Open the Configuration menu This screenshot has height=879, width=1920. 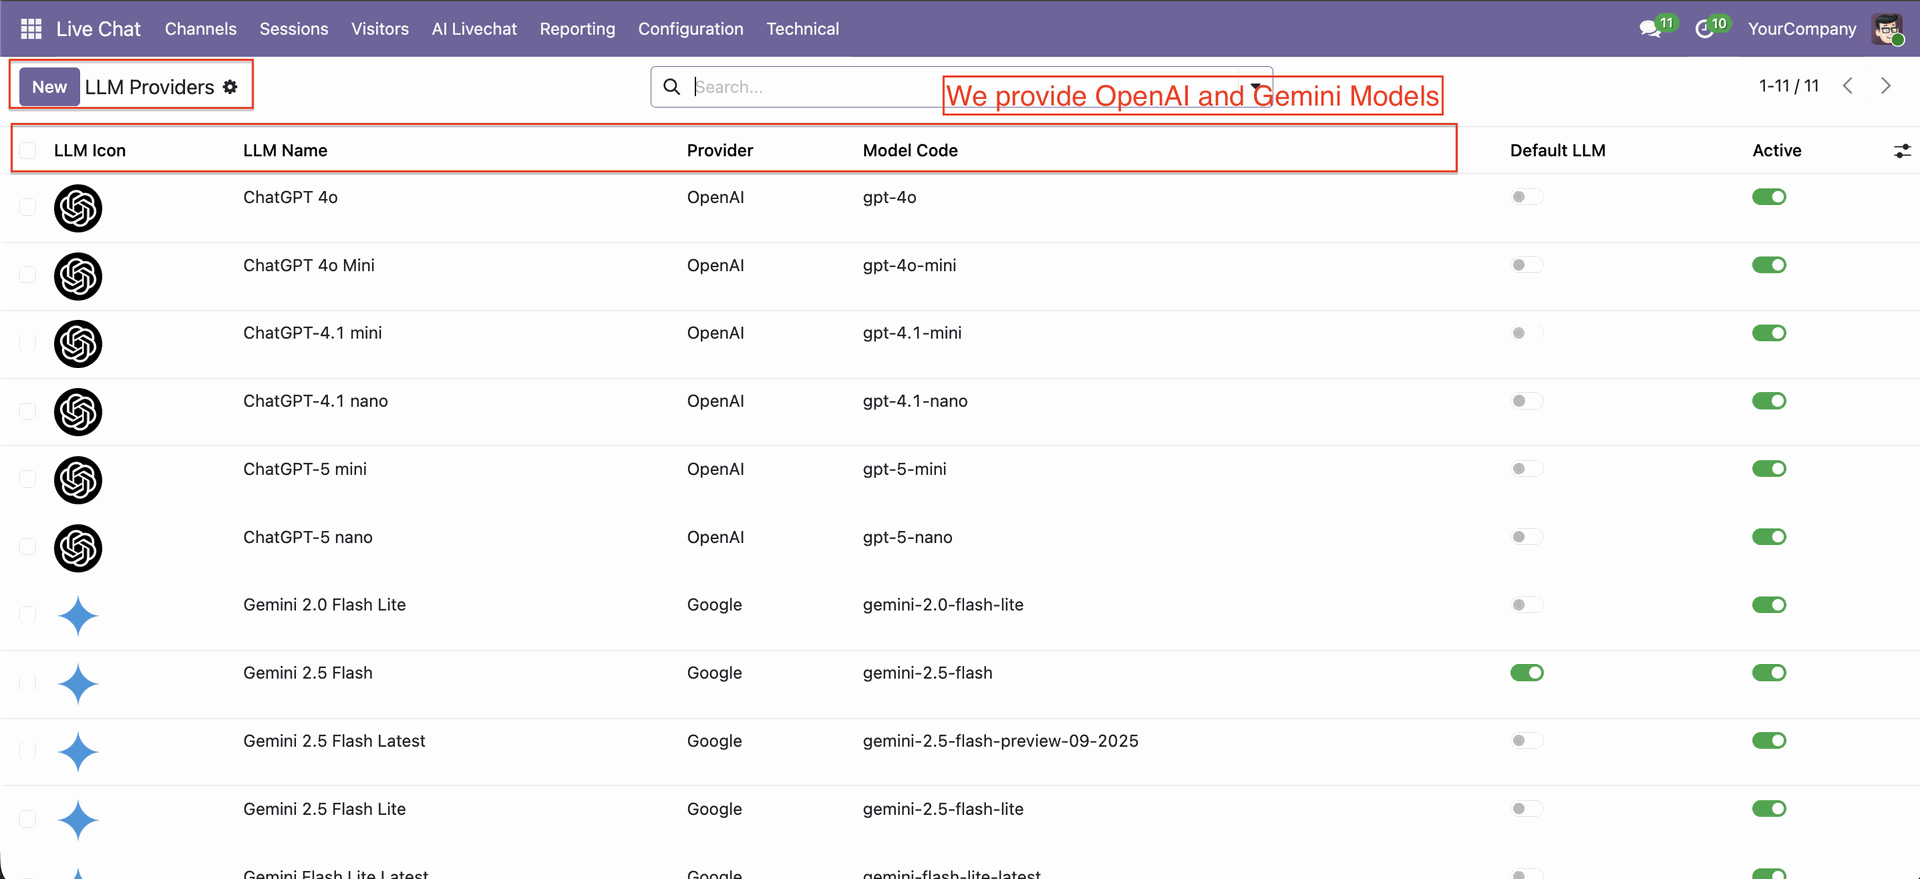coord(690,29)
